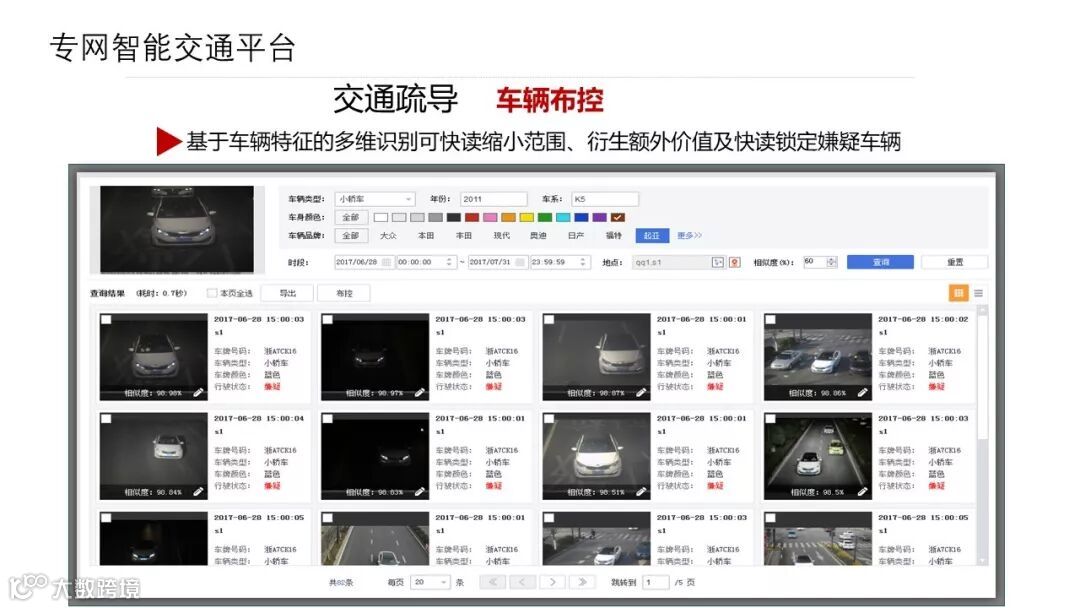
Task: Filter by brand 奥迪
Action: 539,235
